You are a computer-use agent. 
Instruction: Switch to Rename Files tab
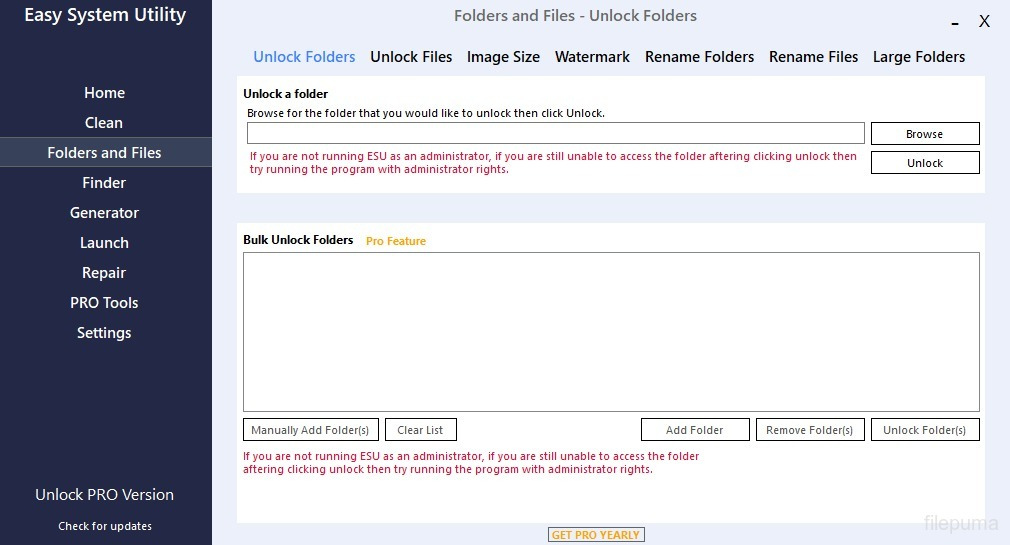click(x=814, y=57)
